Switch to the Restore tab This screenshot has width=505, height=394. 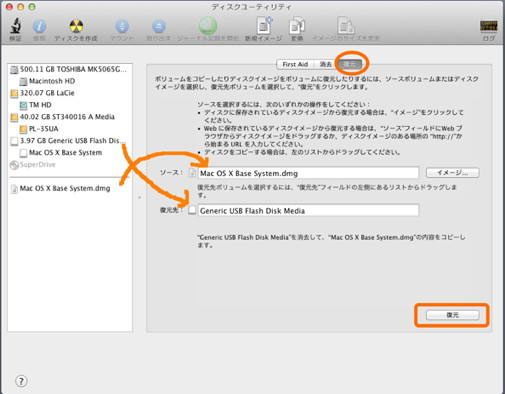click(351, 64)
